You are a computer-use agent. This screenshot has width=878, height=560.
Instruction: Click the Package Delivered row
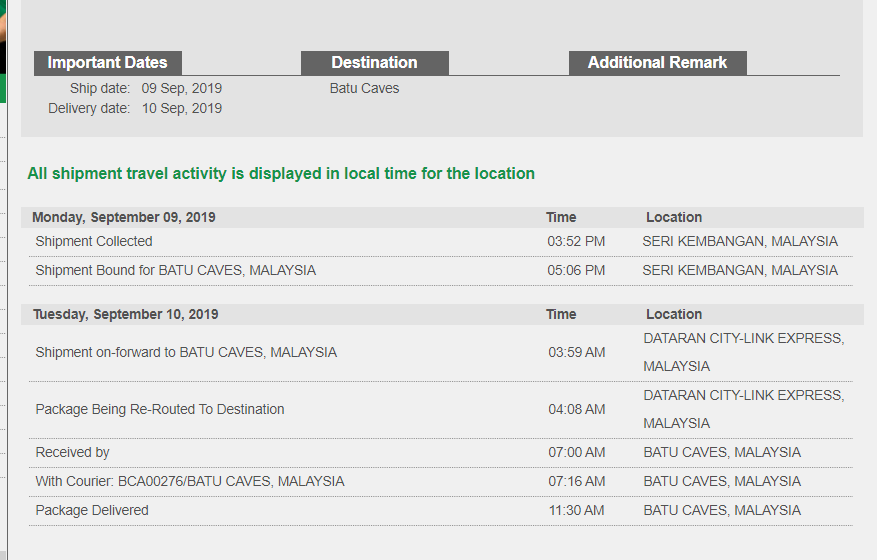pyautogui.click(x=441, y=511)
